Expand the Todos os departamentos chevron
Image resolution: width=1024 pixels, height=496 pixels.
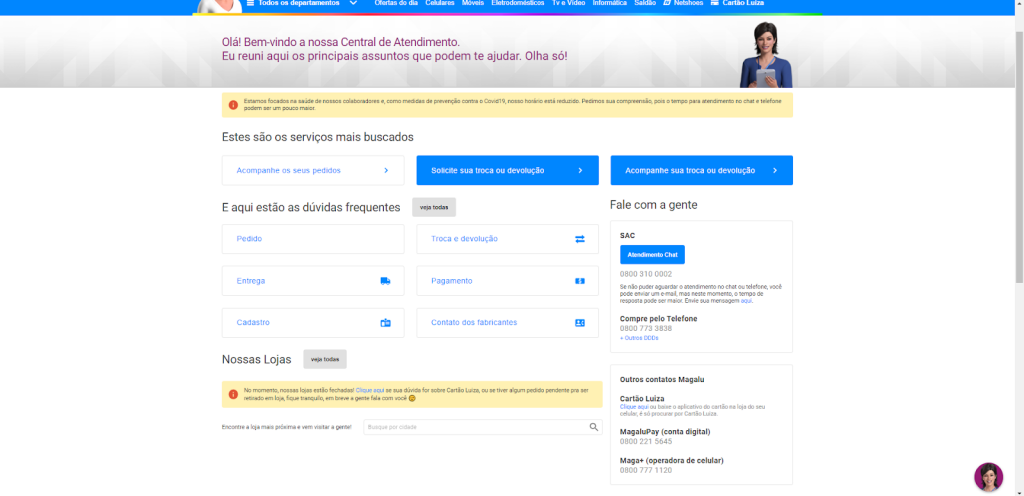[x=353, y=3]
